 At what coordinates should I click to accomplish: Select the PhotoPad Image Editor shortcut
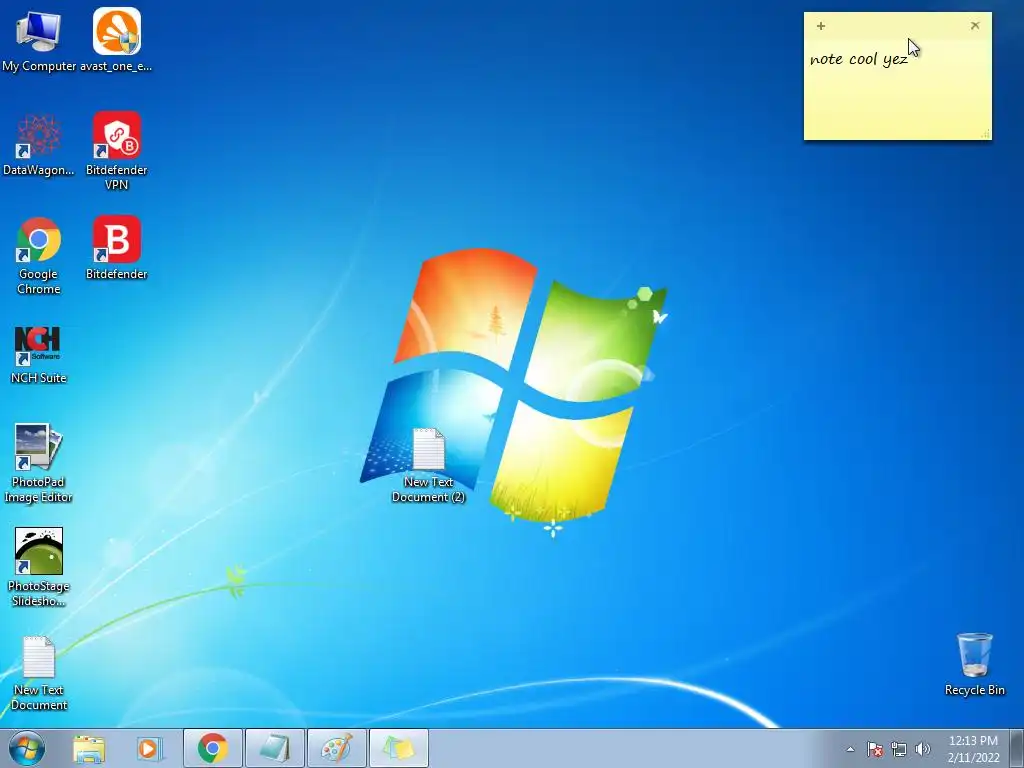click(39, 463)
